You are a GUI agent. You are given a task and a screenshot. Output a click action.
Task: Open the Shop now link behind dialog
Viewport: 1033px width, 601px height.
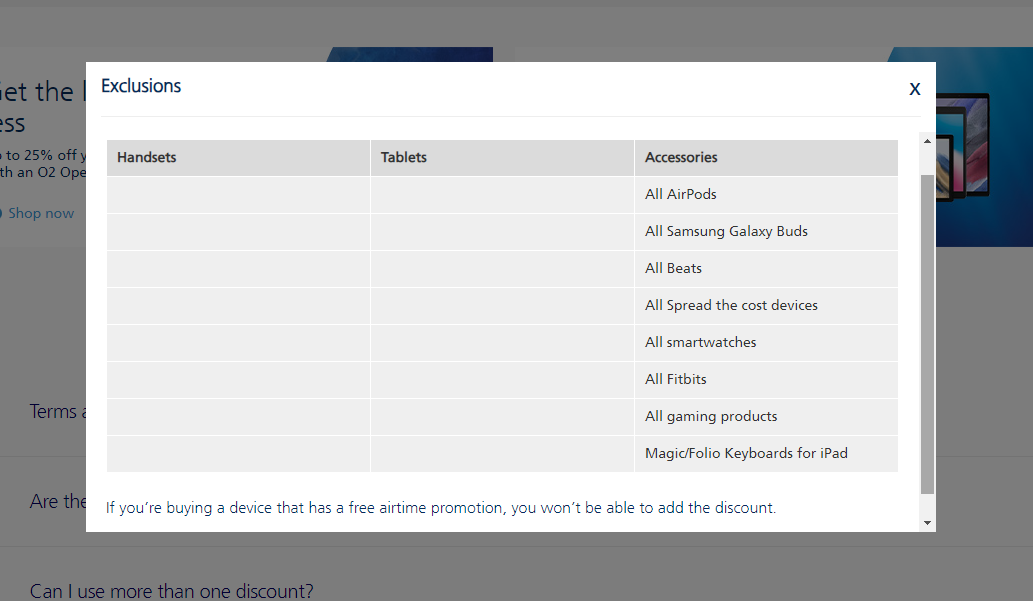pos(40,213)
